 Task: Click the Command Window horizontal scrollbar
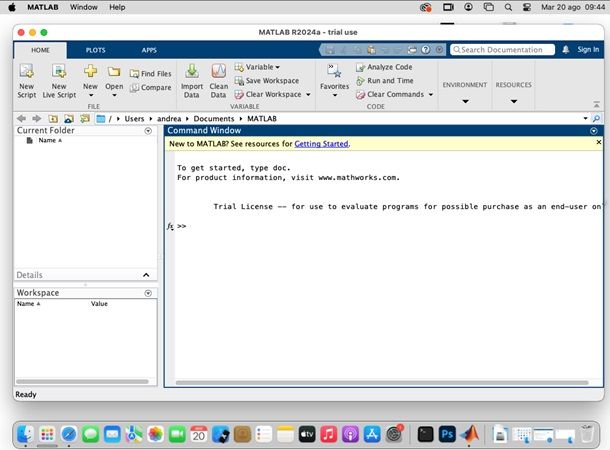coord(382,383)
